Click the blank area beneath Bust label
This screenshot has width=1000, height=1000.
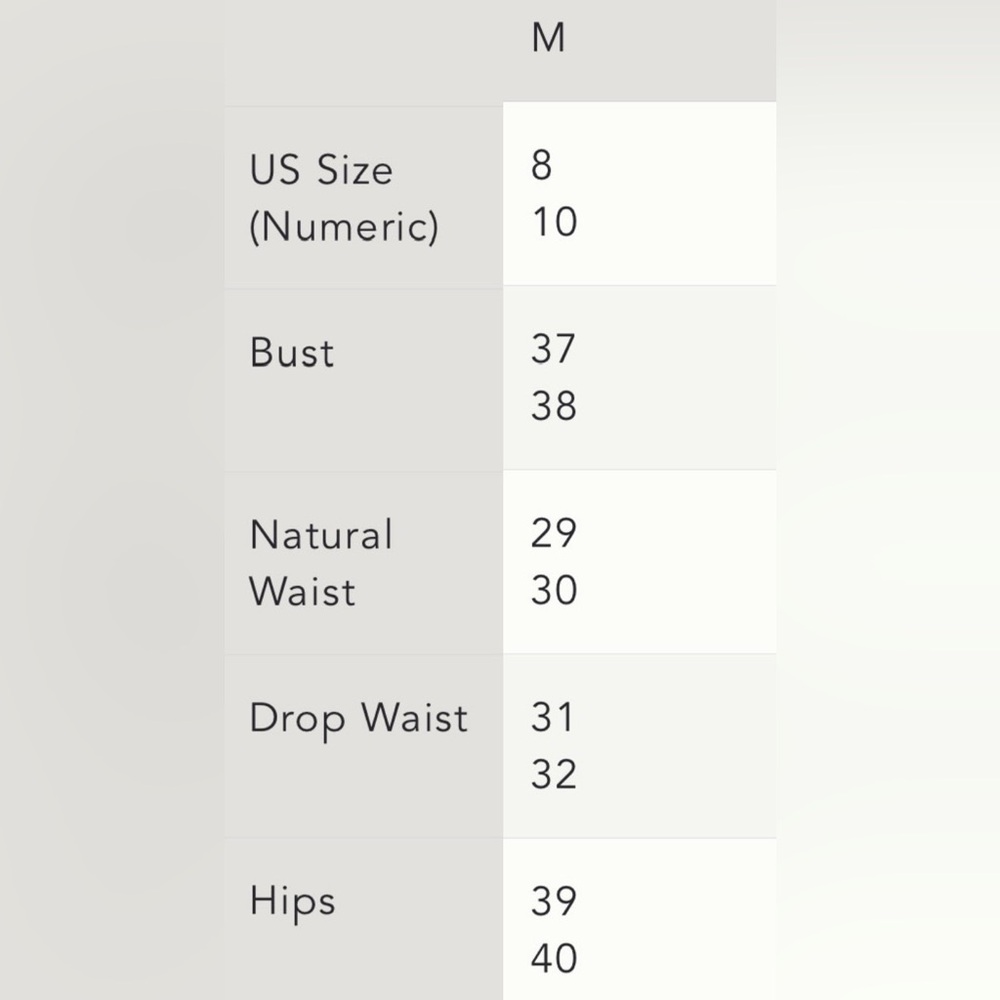tap(364, 421)
